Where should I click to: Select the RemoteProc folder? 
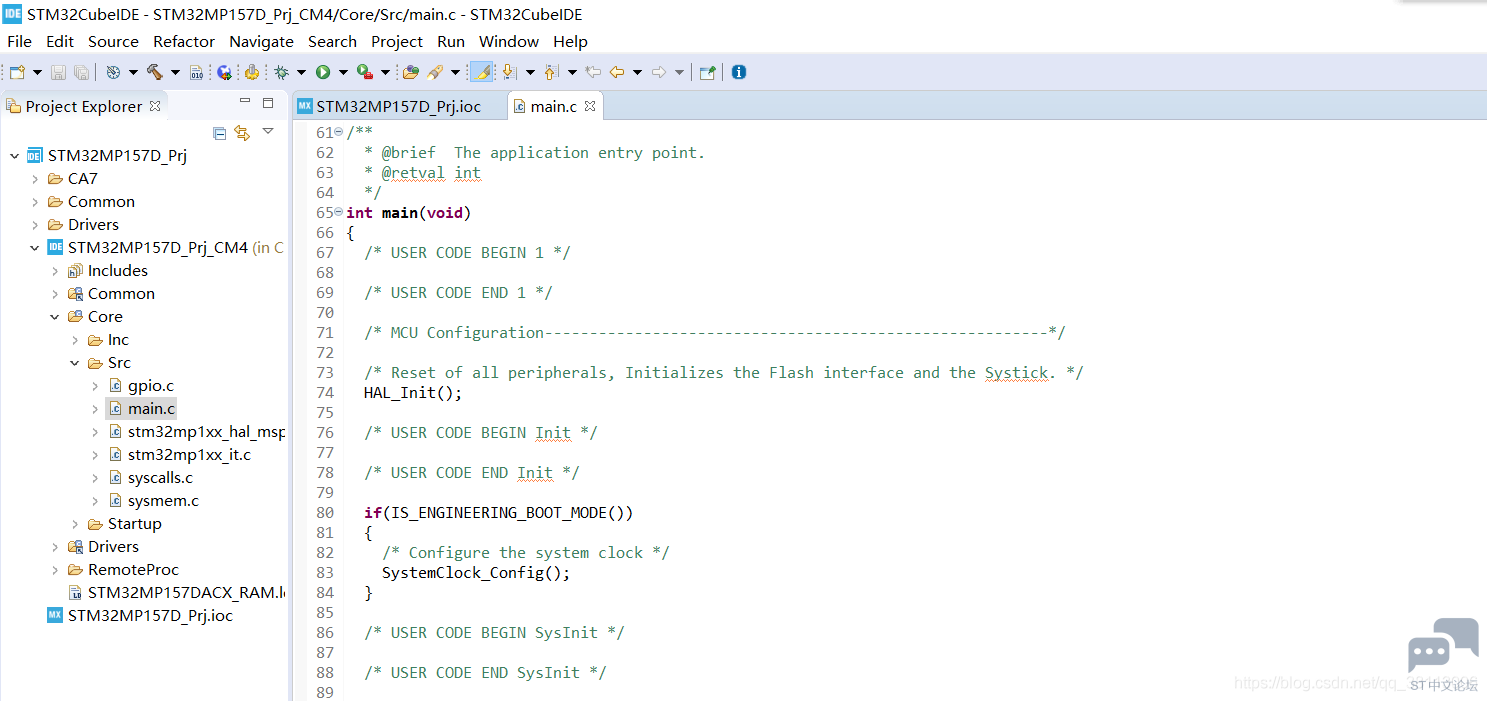tap(133, 570)
